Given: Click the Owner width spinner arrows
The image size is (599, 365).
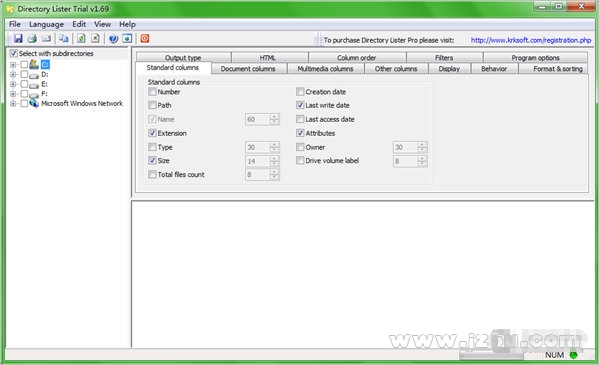Looking at the screenshot, I should (x=422, y=147).
